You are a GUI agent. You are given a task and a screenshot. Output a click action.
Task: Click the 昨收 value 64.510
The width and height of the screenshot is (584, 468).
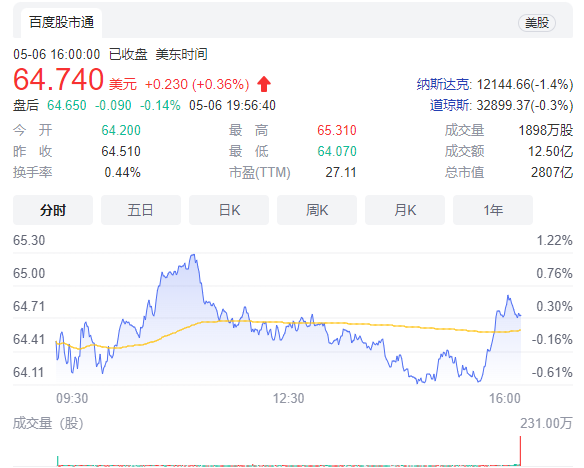point(121,152)
